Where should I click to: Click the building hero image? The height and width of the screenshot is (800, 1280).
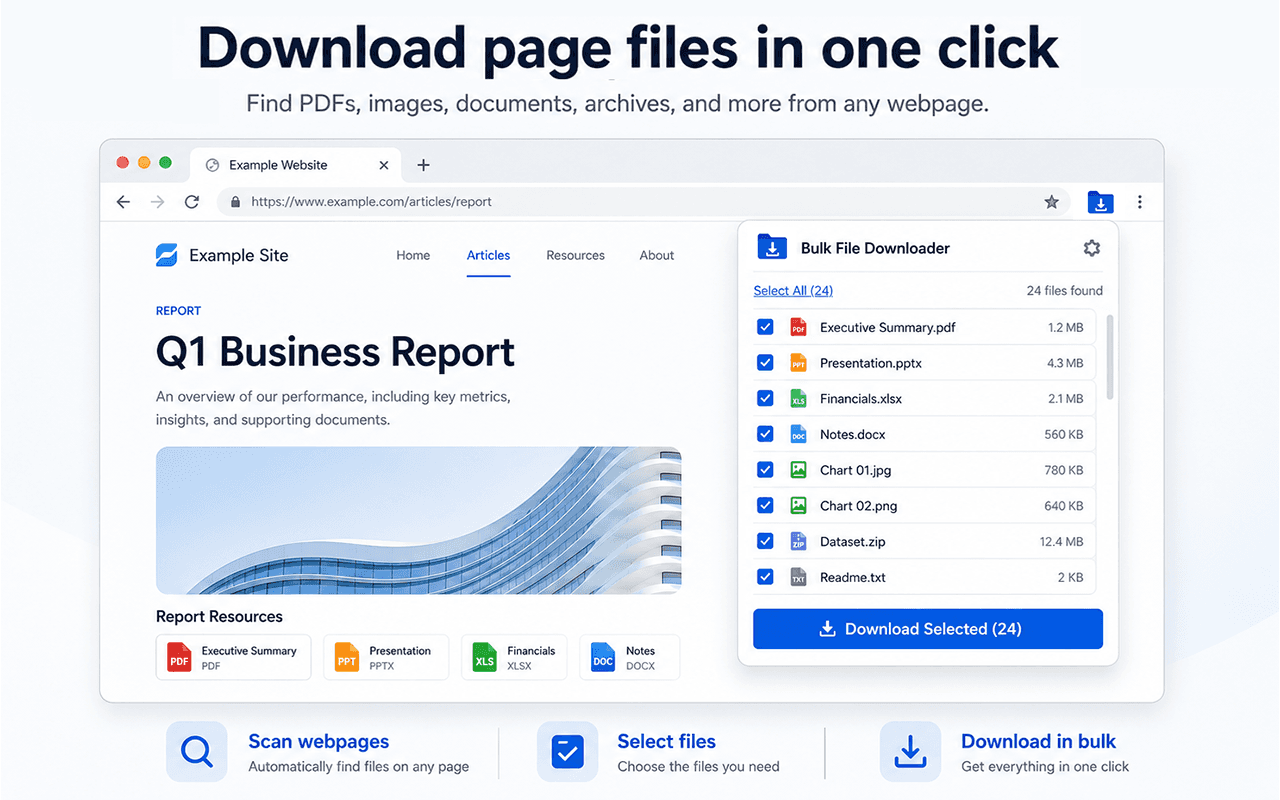pyautogui.click(x=418, y=520)
